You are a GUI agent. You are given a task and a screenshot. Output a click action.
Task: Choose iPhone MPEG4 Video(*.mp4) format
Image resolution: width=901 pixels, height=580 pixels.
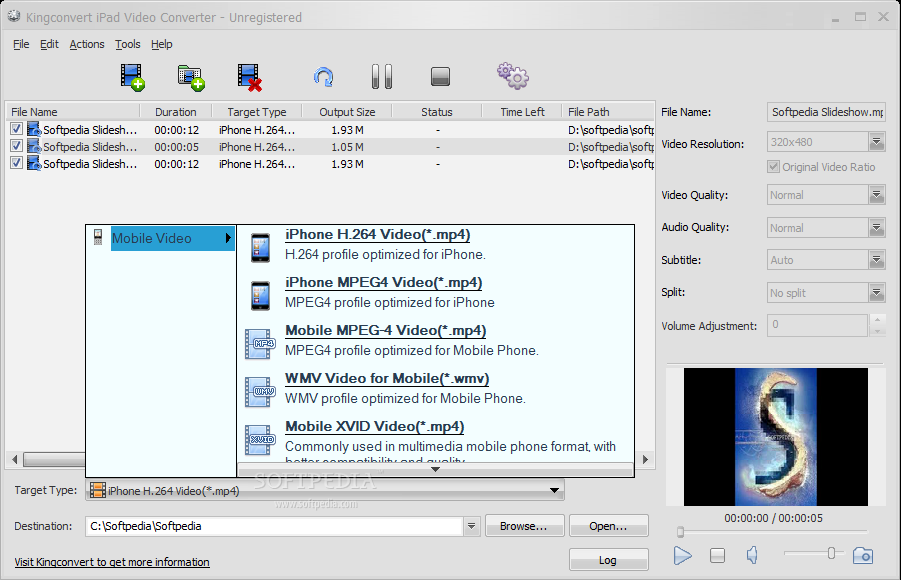(384, 282)
